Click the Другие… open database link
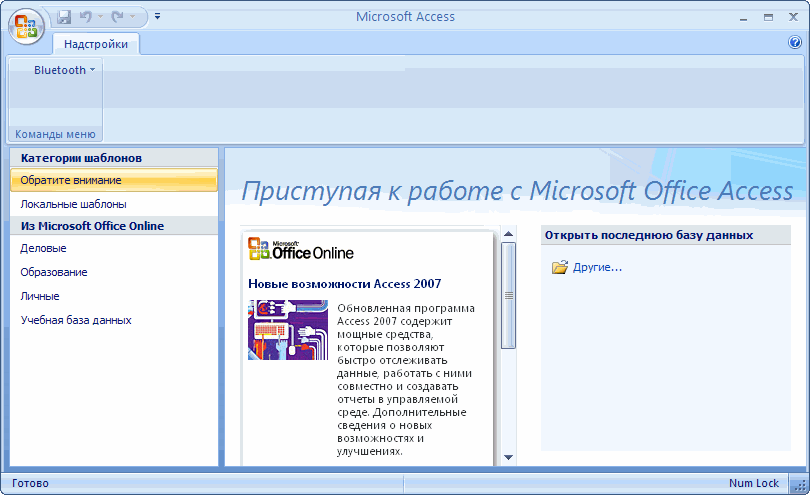This screenshot has height=495, width=810. [x=597, y=267]
